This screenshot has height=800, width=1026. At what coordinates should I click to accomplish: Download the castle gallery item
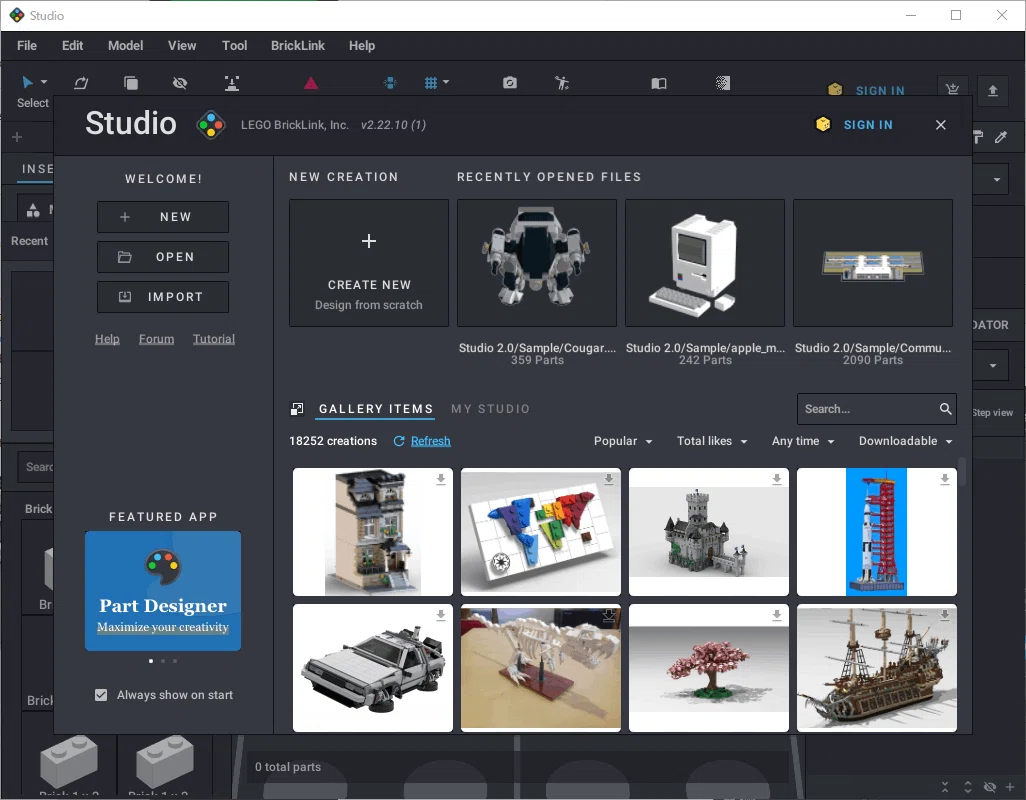pos(777,479)
